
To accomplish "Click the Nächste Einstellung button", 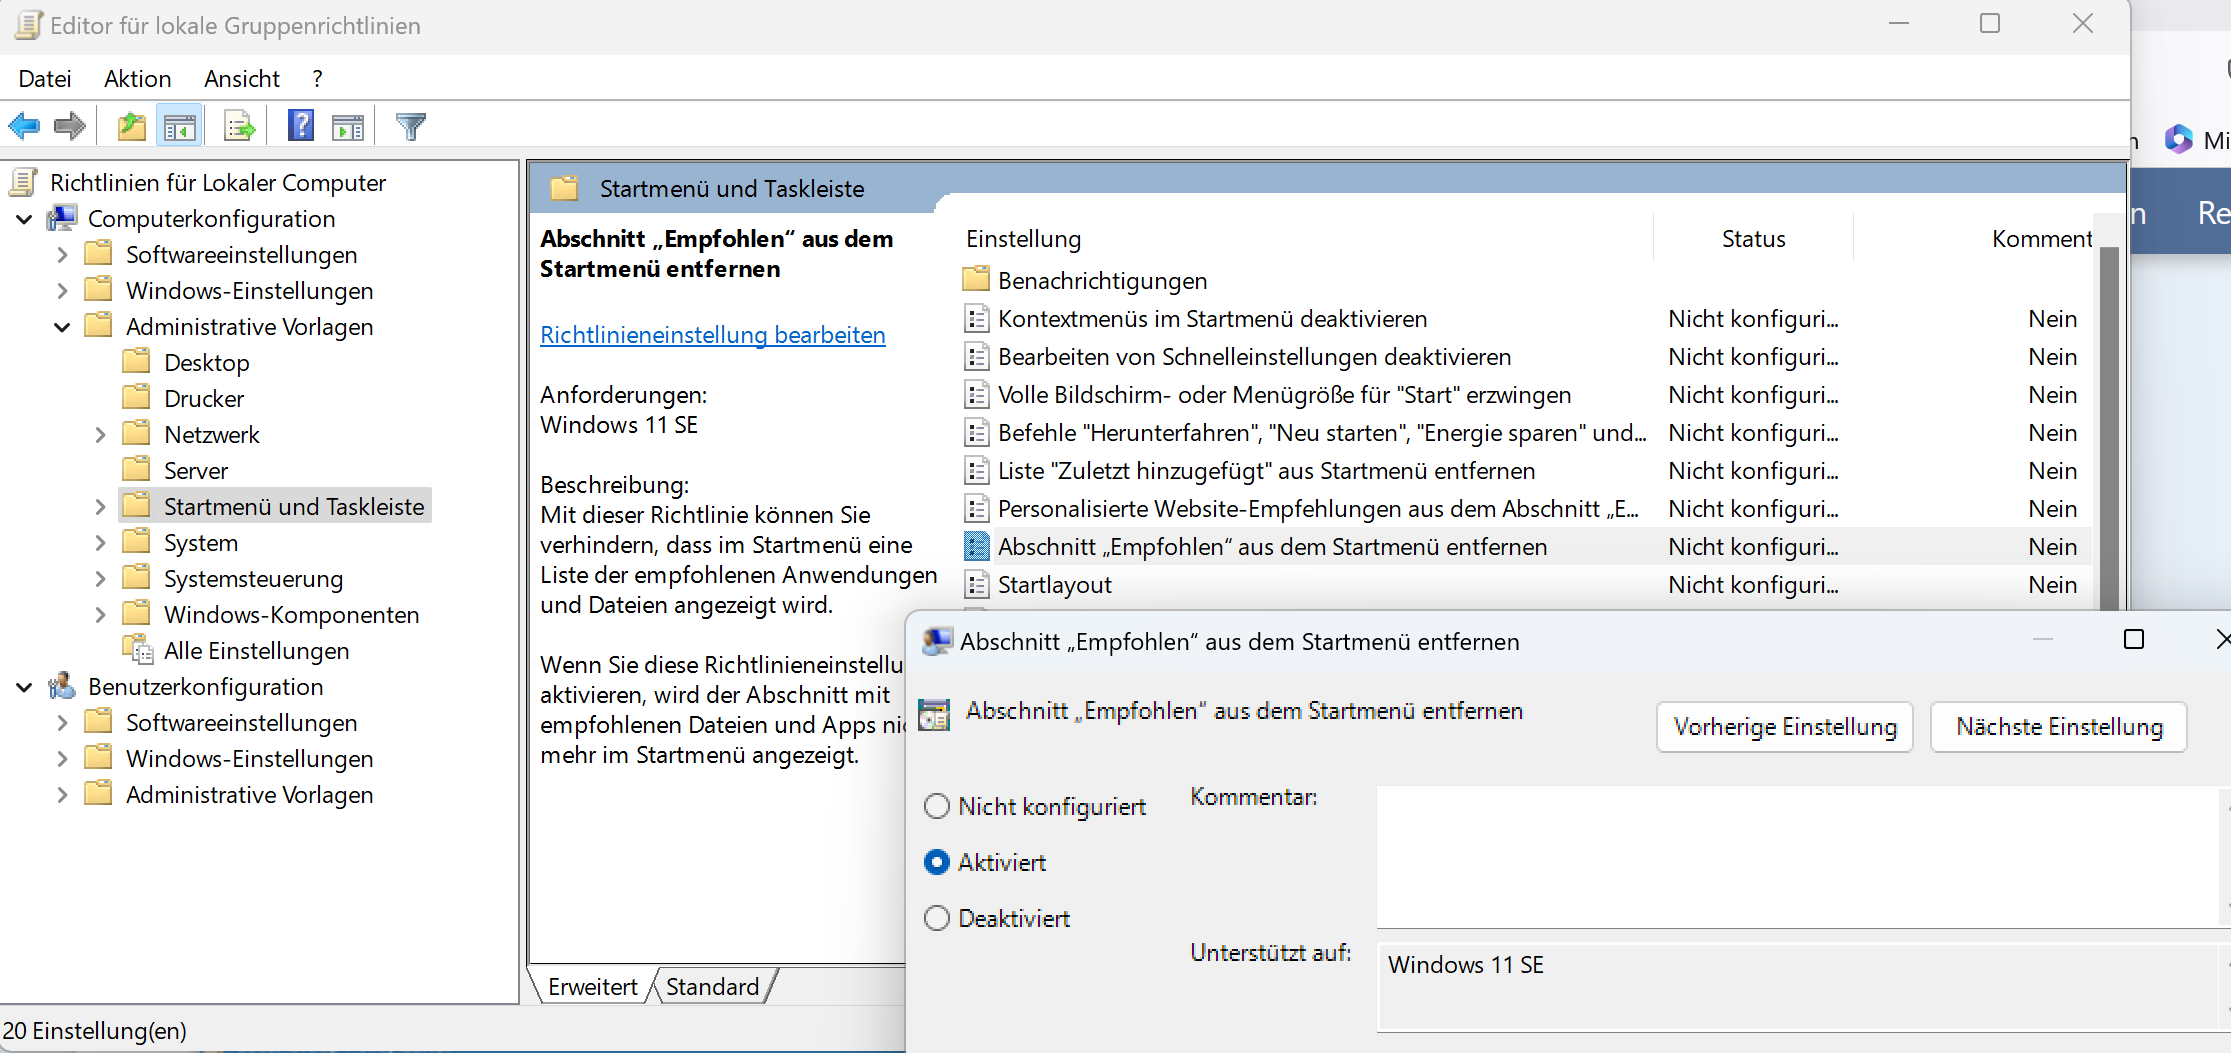I will [2059, 727].
